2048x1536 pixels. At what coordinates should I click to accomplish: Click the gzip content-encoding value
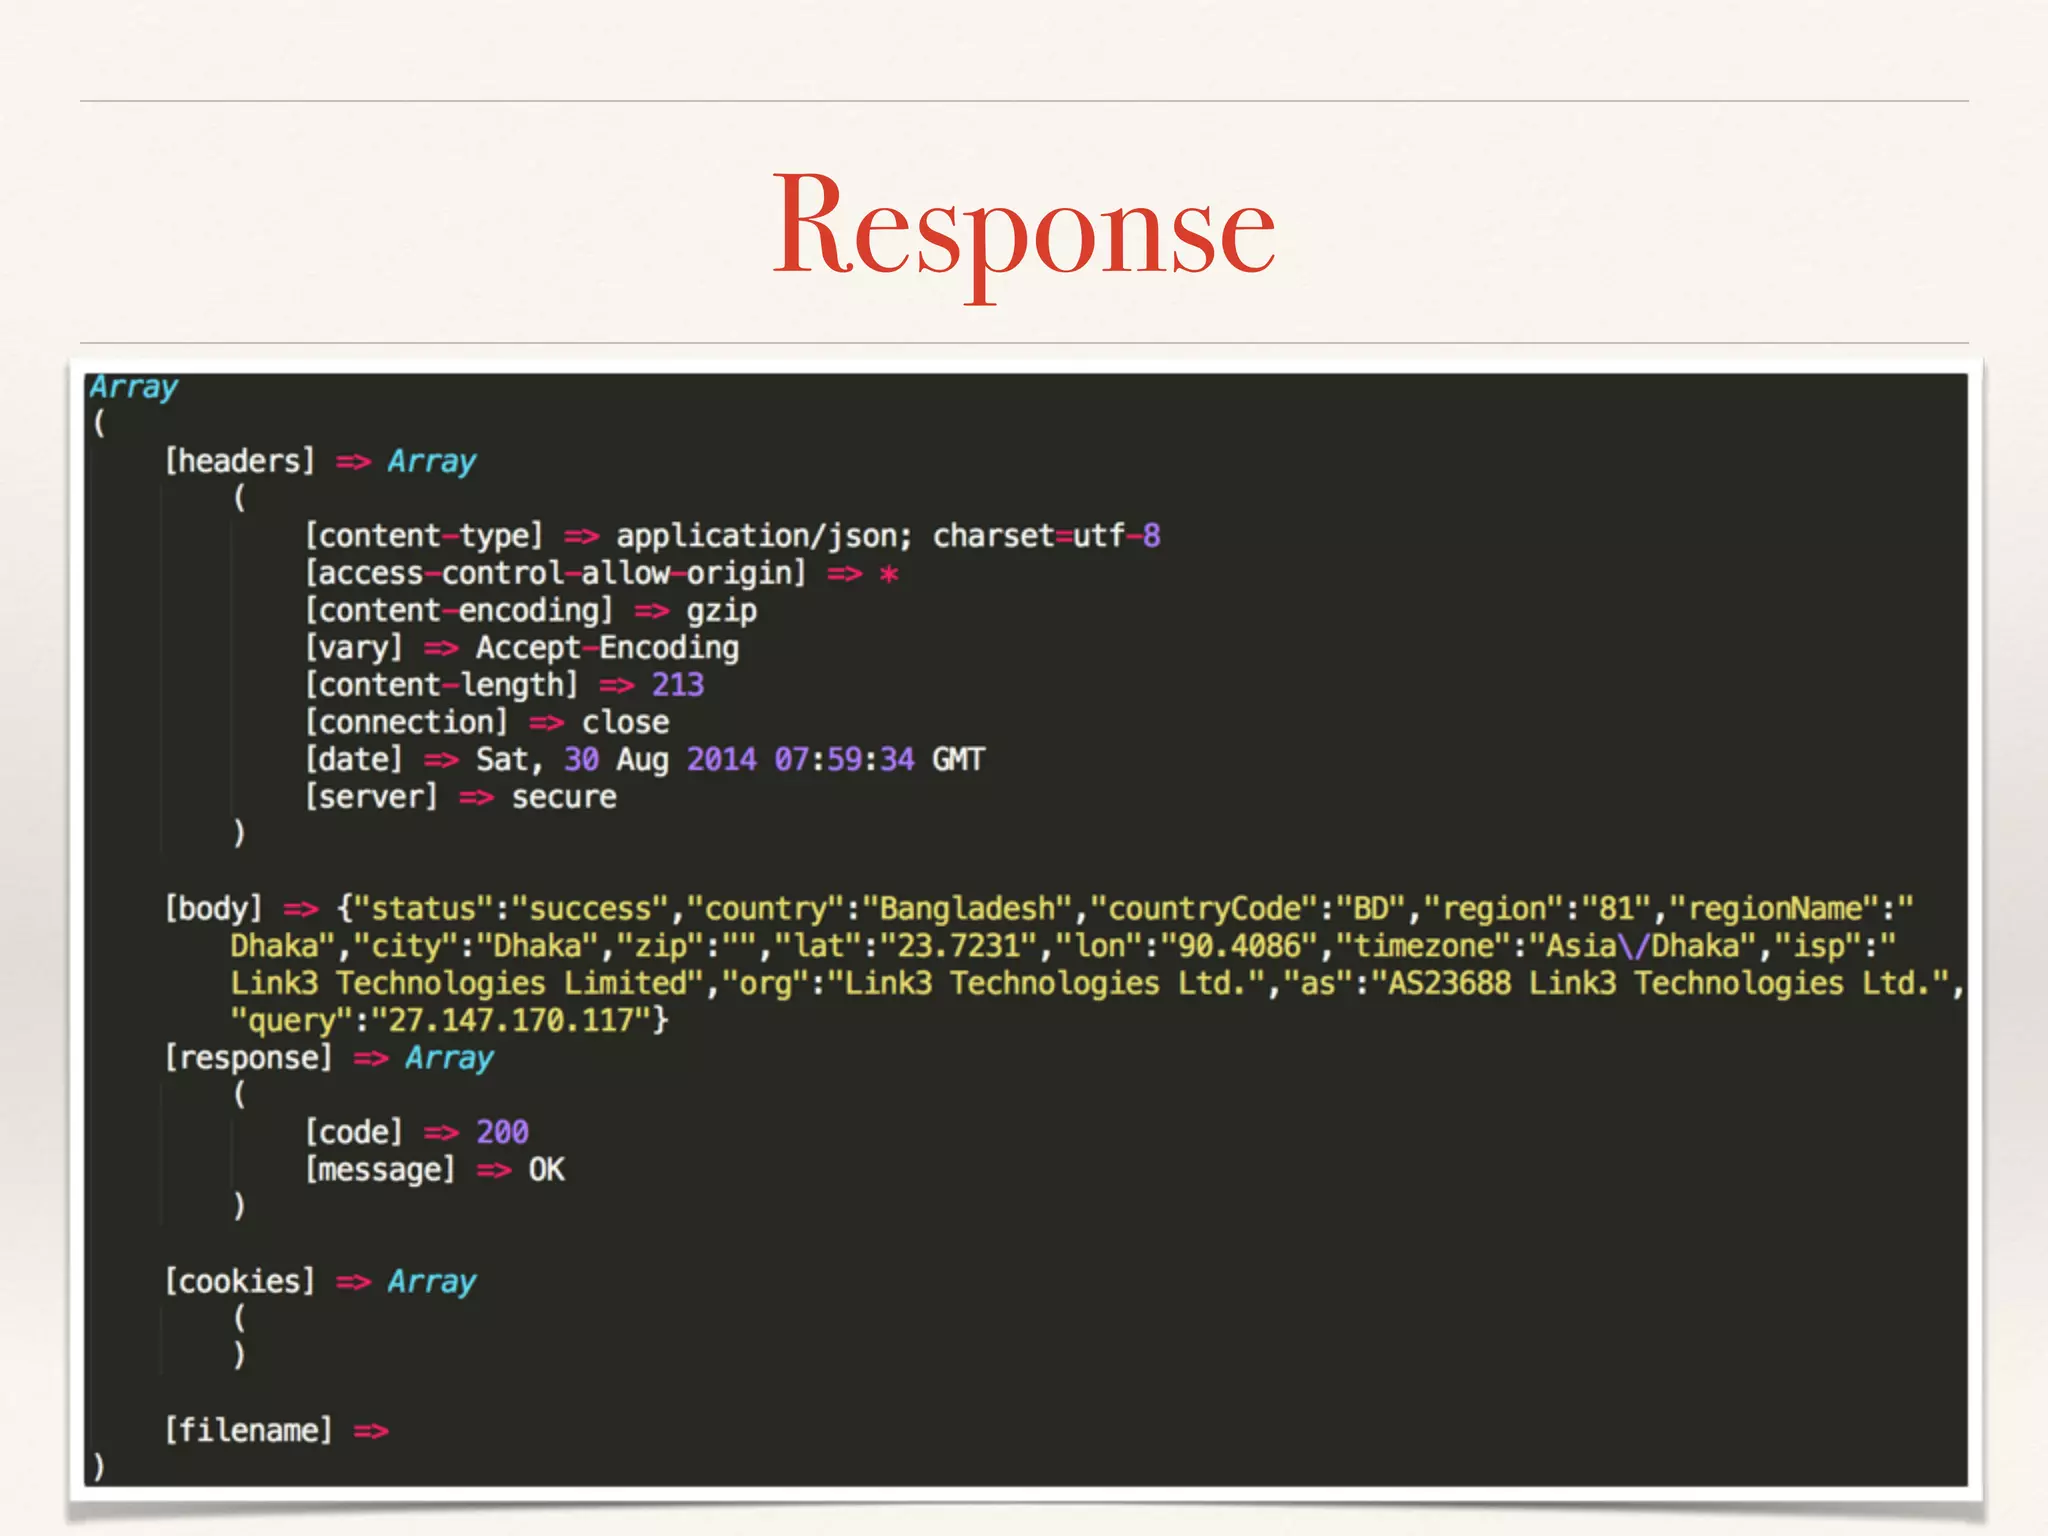coord(721,611)
